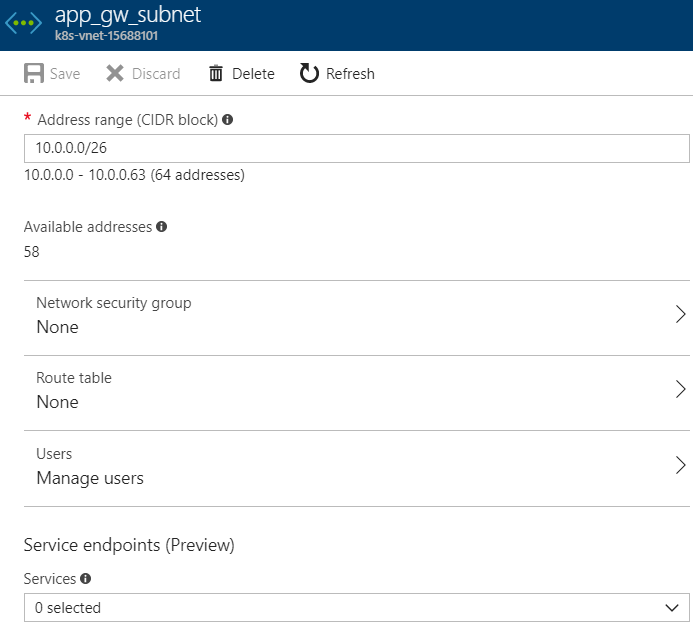Open the Route table setting

[x=357, y=392]
